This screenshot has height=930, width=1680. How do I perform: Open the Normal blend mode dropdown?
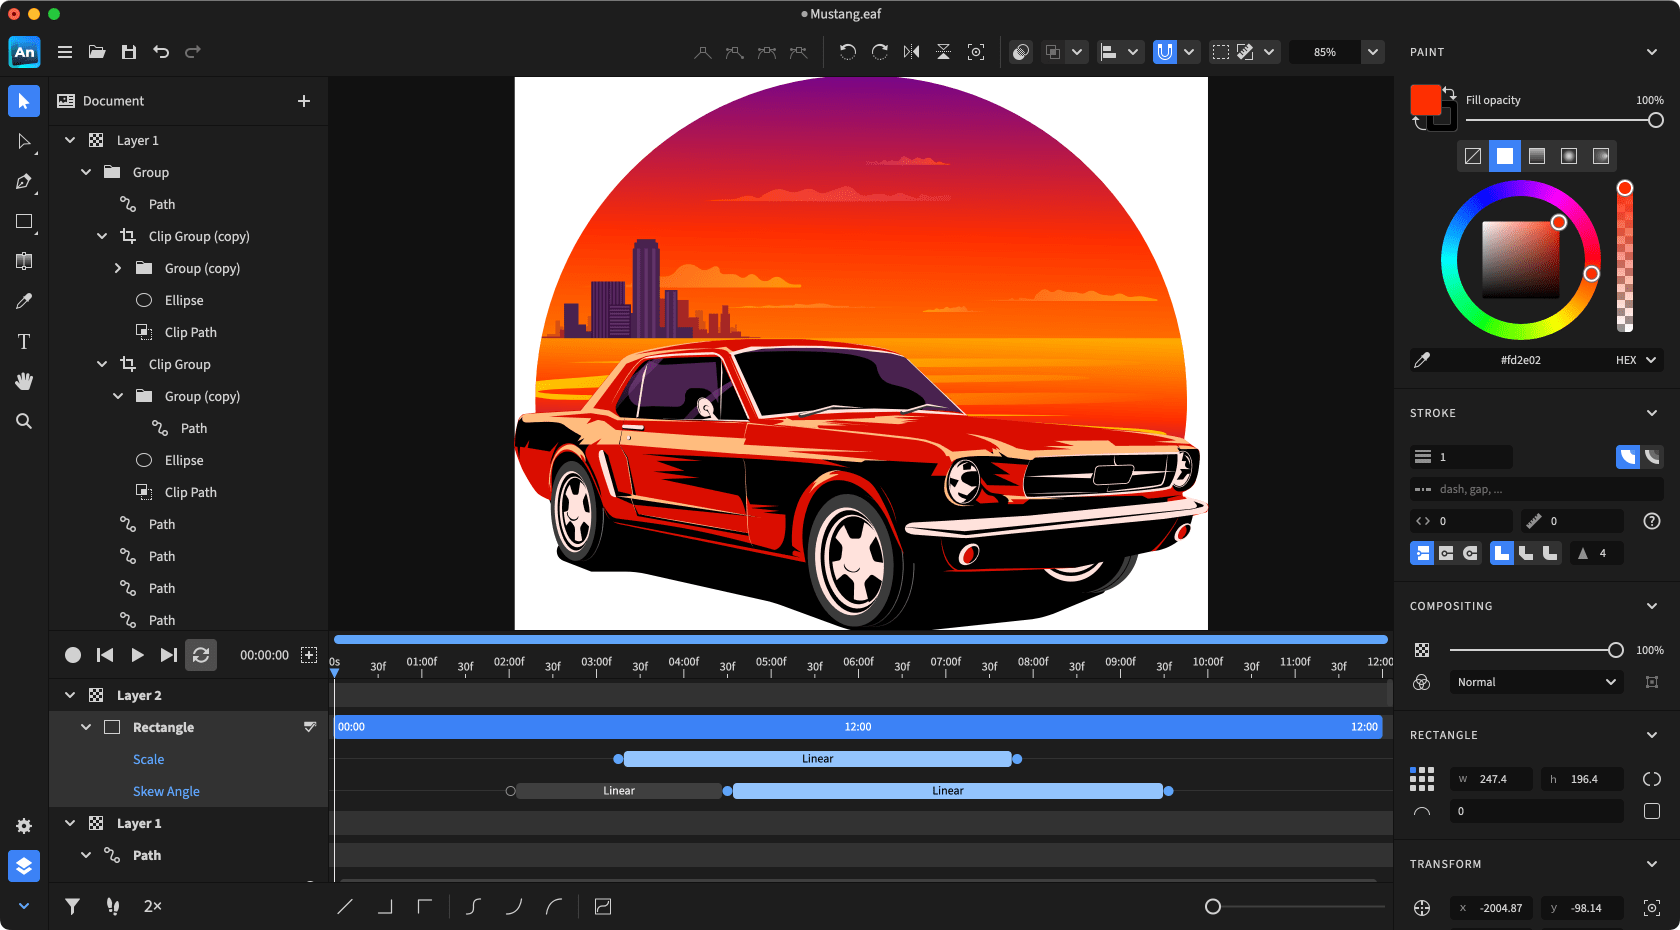pos(1536,682)
